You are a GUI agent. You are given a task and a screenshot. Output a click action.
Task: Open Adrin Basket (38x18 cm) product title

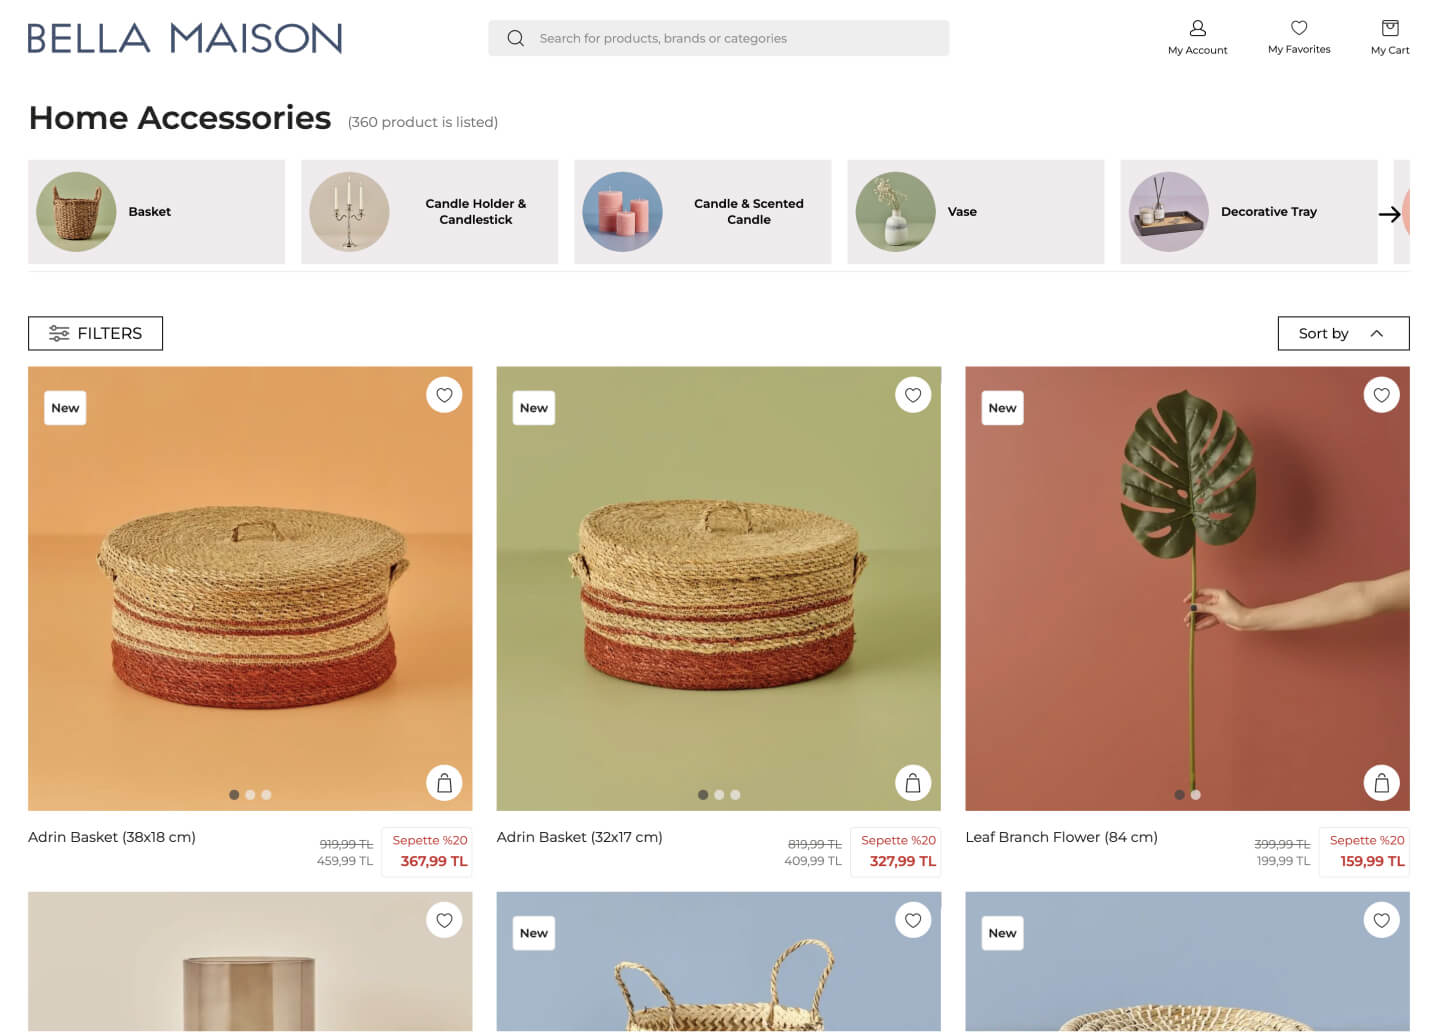(112, 837)
